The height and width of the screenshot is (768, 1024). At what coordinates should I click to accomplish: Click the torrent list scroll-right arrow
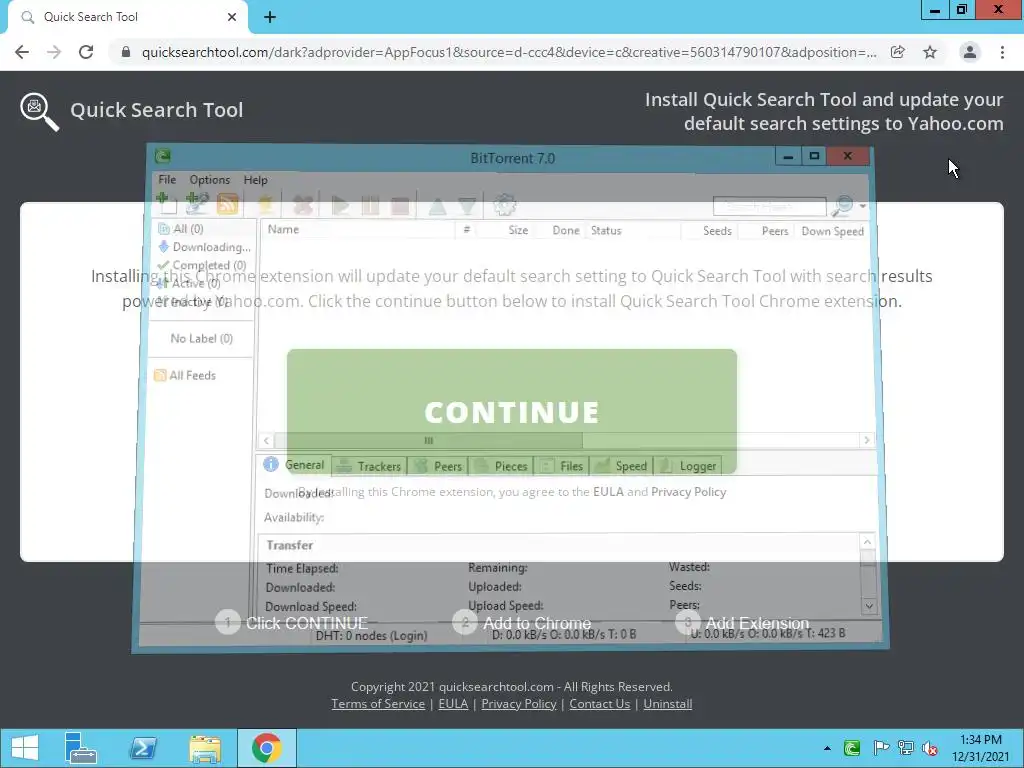867,440
